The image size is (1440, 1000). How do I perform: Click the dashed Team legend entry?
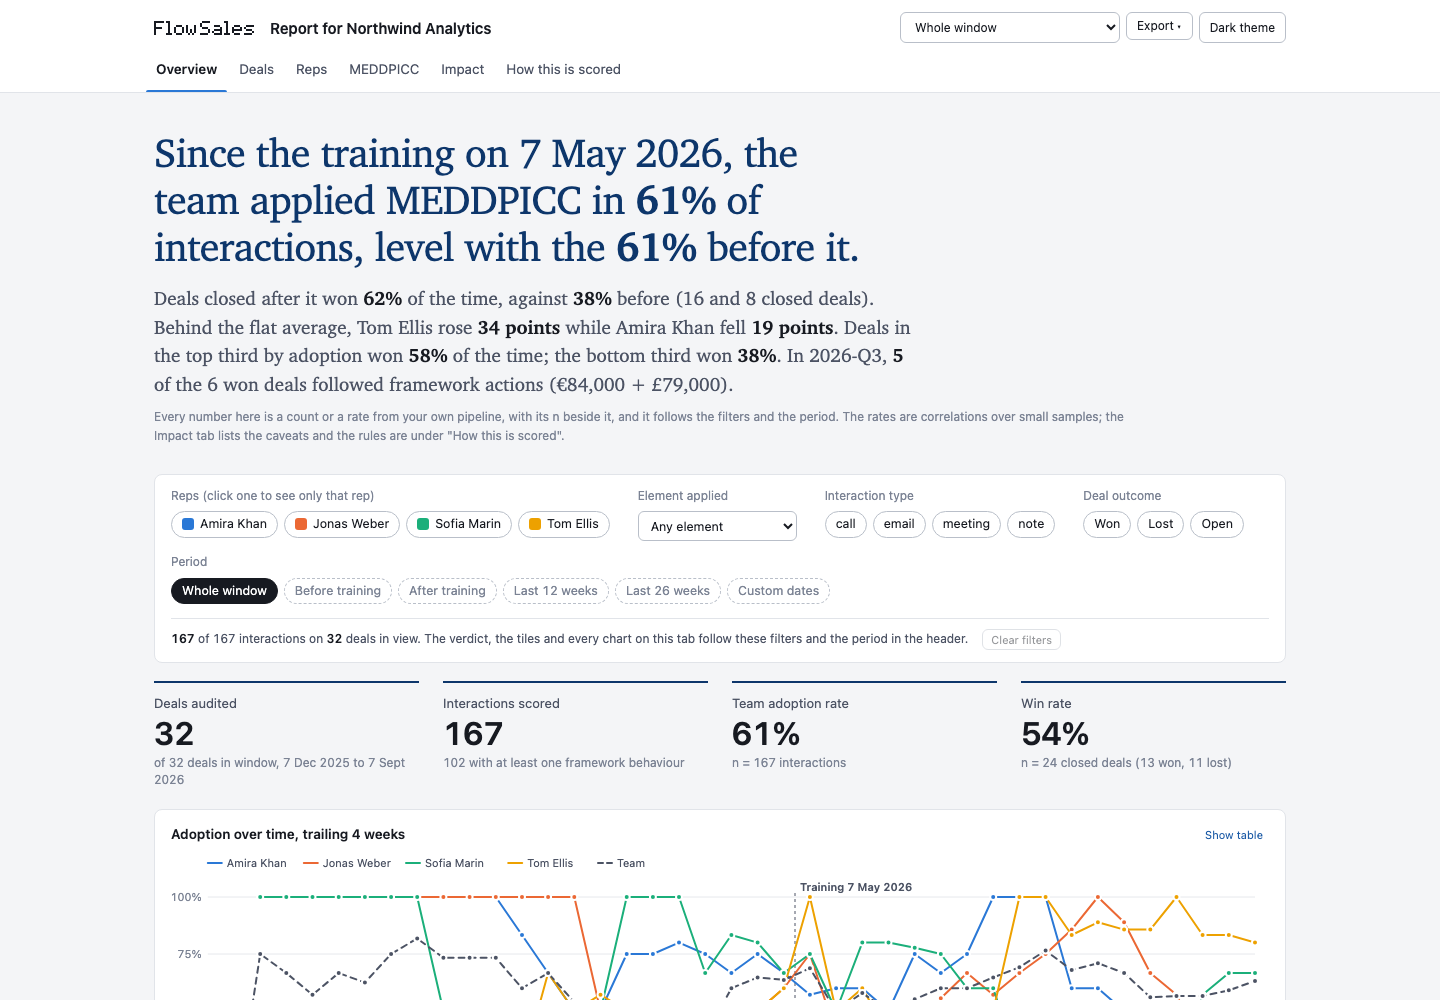click(621, 863)
